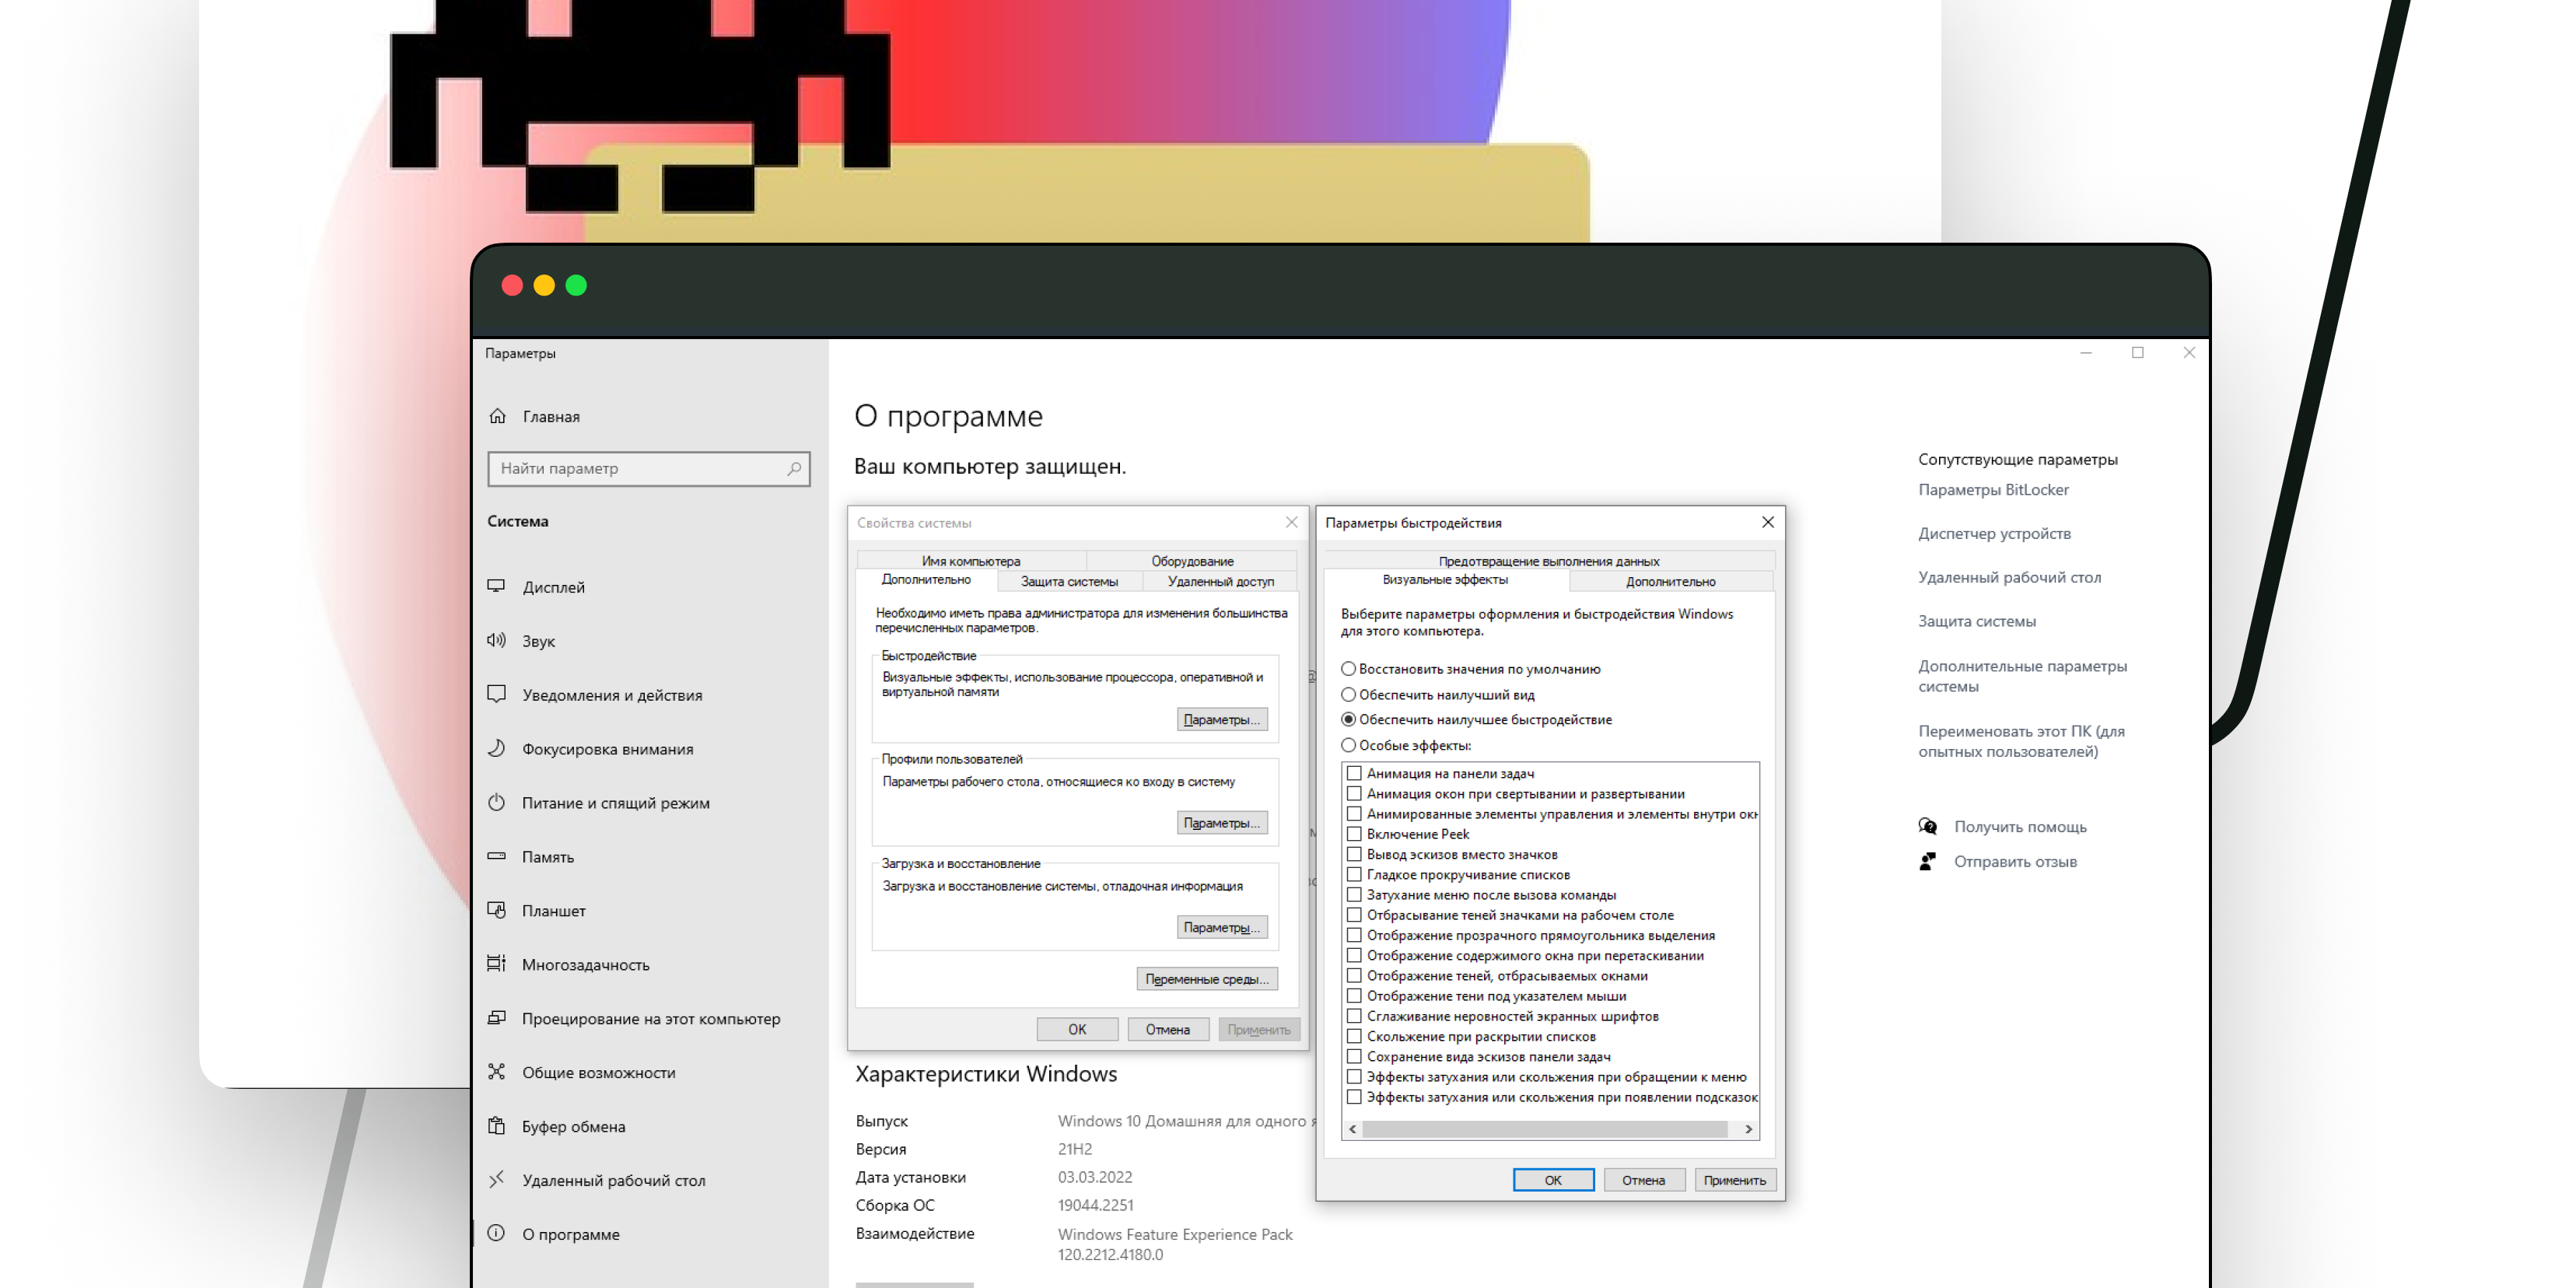Image resolution: width=2576 pixels, height=1288 pixels.
Task: Open Фокусировка внимания moon icon
Action: click(496, 748)
